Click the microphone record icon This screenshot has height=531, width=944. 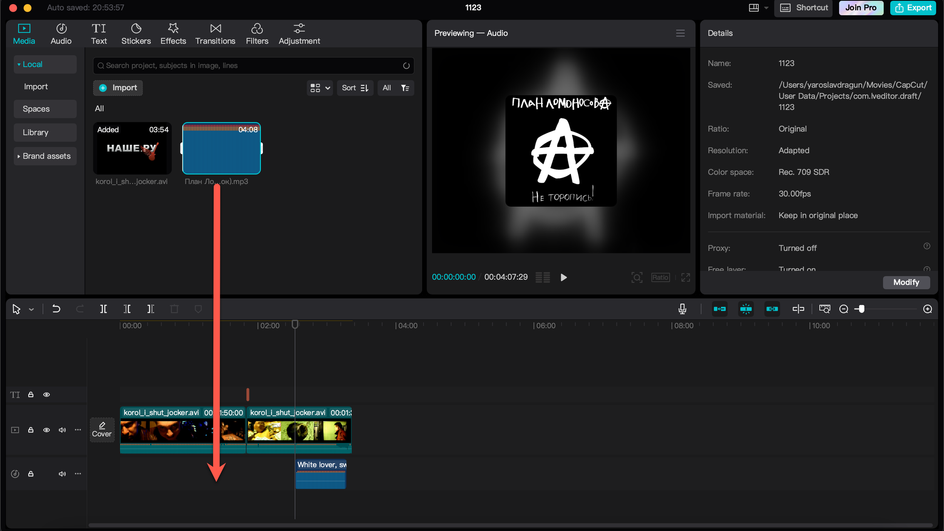coord(682,309)
